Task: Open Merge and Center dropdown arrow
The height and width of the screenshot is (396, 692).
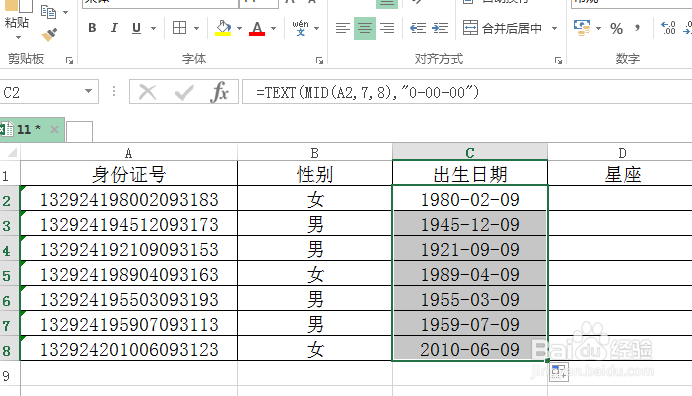Action: point(554,28)
